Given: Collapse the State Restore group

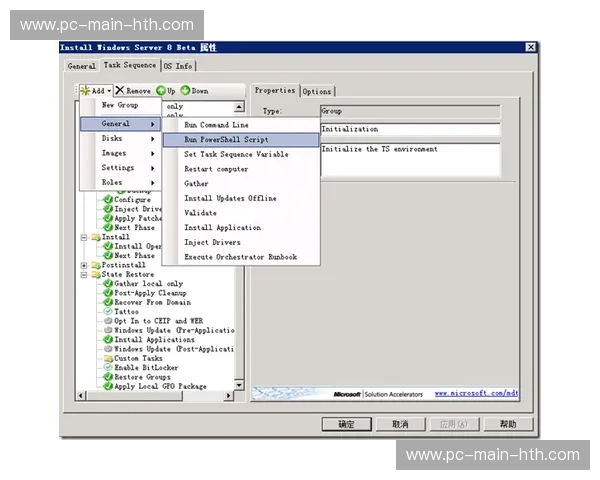Looking at the screenshot, I should pyautogui.click(x=84, y=275).
